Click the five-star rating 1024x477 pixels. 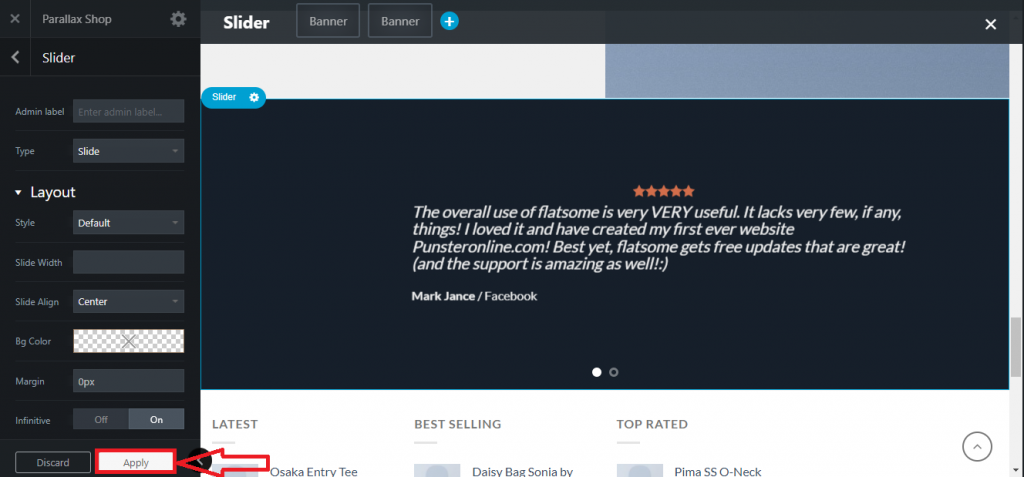(664, 191)
